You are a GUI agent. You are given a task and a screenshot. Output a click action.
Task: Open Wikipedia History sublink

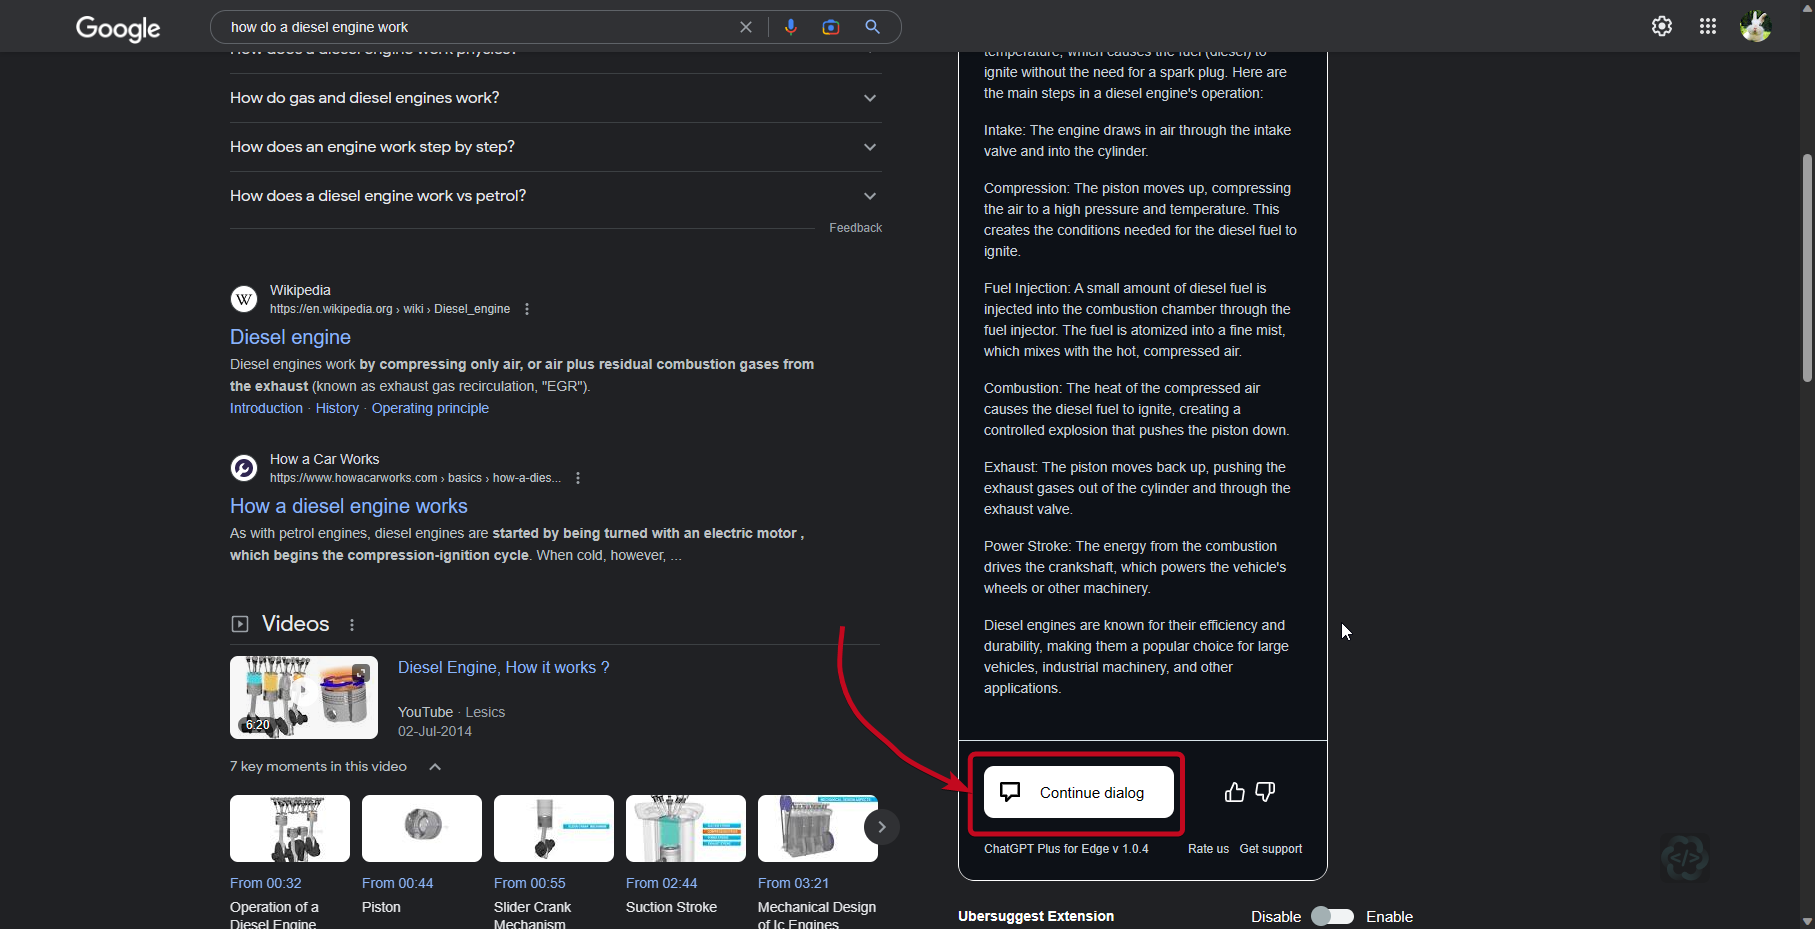click(337, 408)
